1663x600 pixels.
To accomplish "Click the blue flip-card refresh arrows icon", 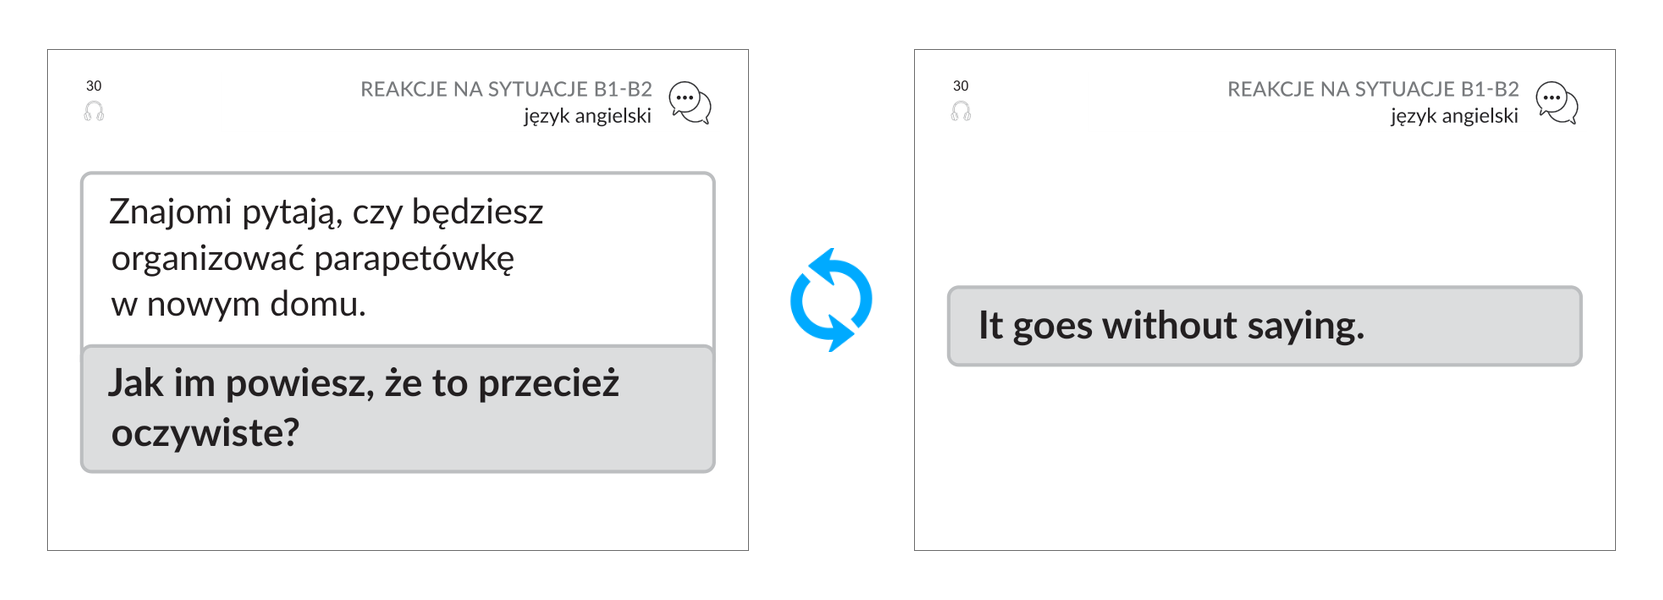I will pyautogui.click(x=831, y=300).
